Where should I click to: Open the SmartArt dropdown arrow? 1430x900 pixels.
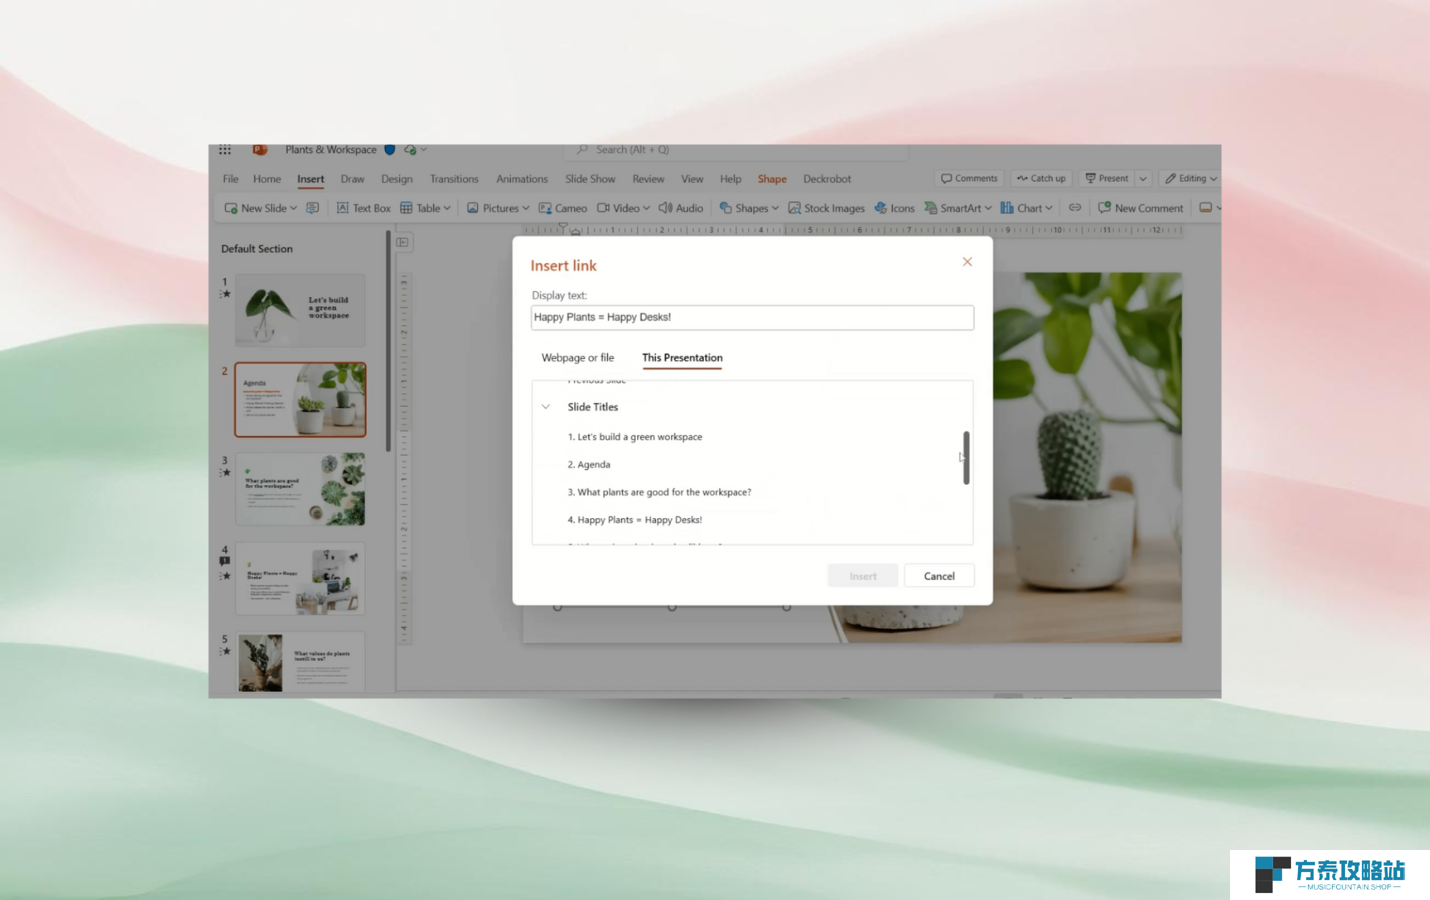click(x=988, y=208)
